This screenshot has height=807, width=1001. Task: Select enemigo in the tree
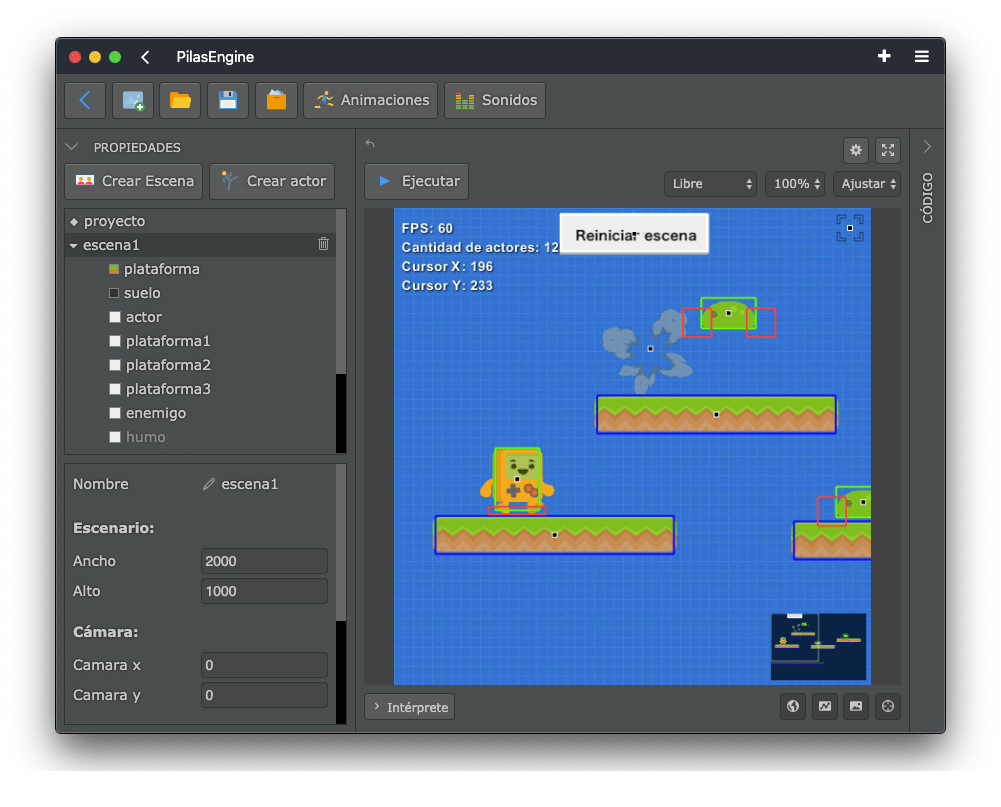tap(156, 413)
